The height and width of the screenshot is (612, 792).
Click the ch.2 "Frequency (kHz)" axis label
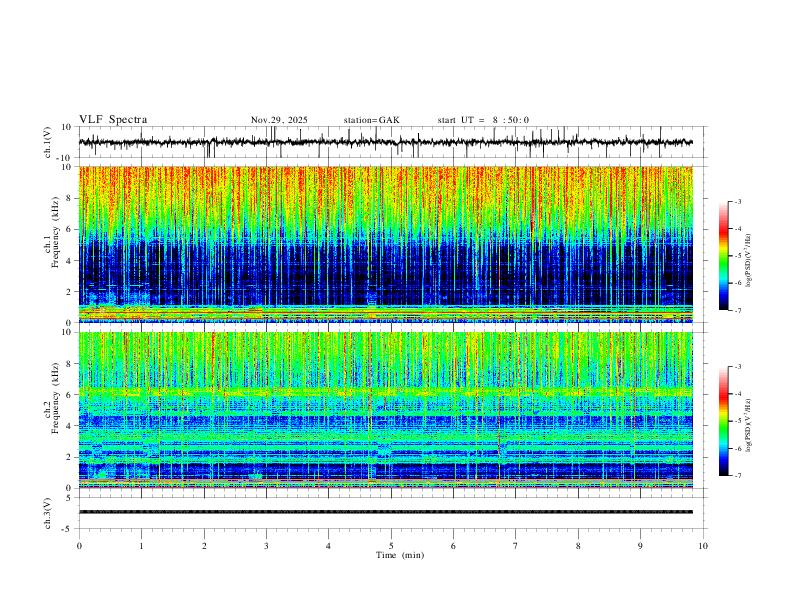pyautogui.click(x=55, y=398)
